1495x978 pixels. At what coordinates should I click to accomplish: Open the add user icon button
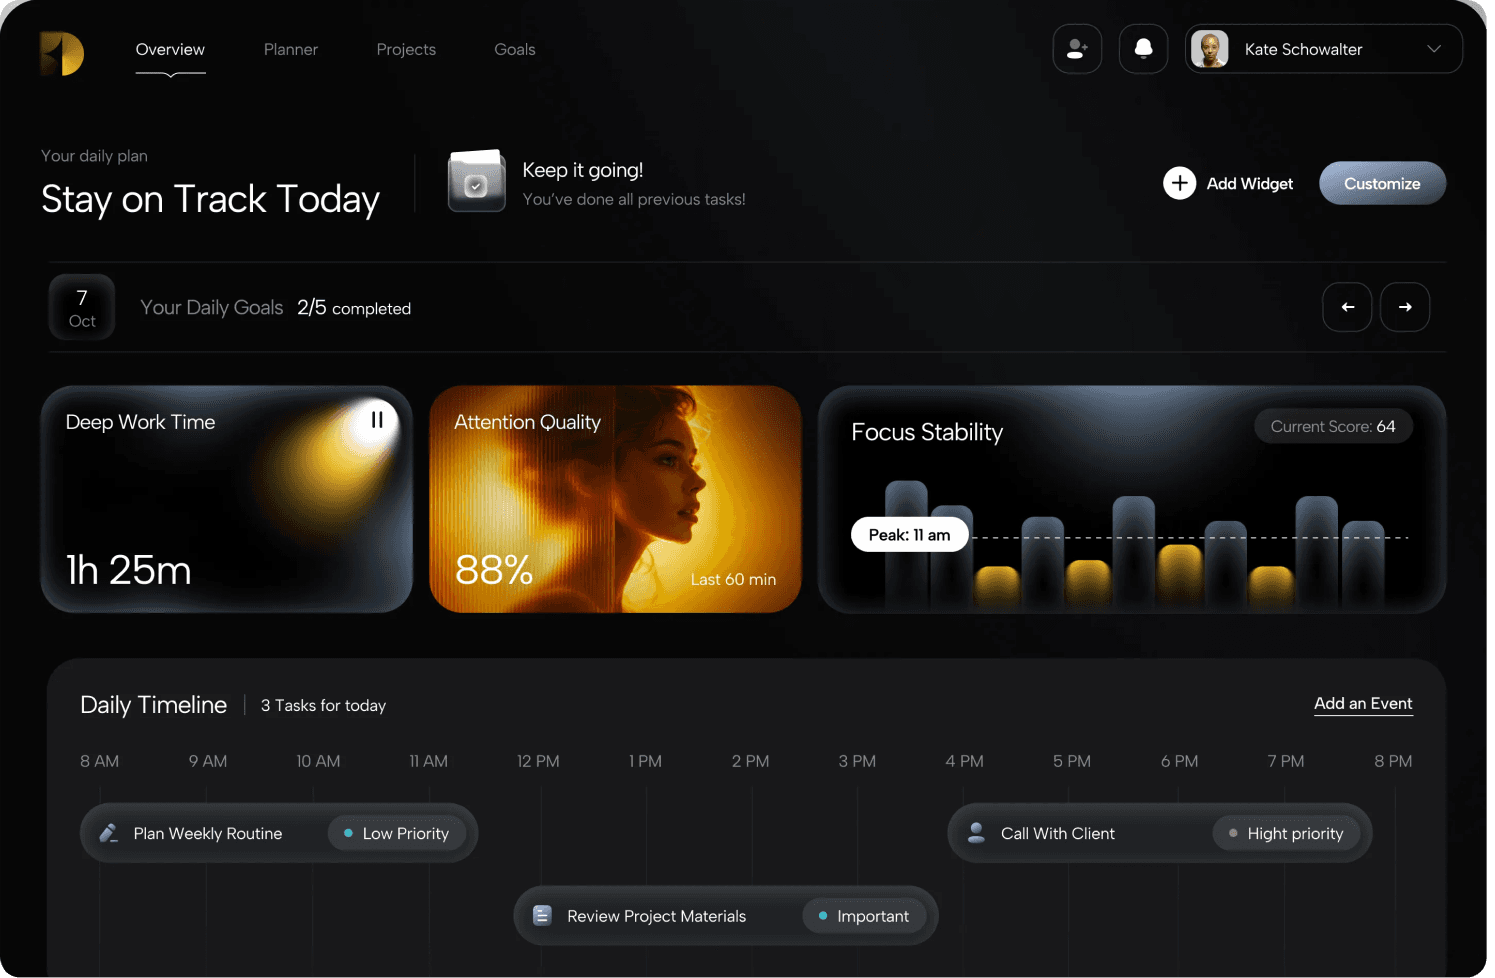1077,49
